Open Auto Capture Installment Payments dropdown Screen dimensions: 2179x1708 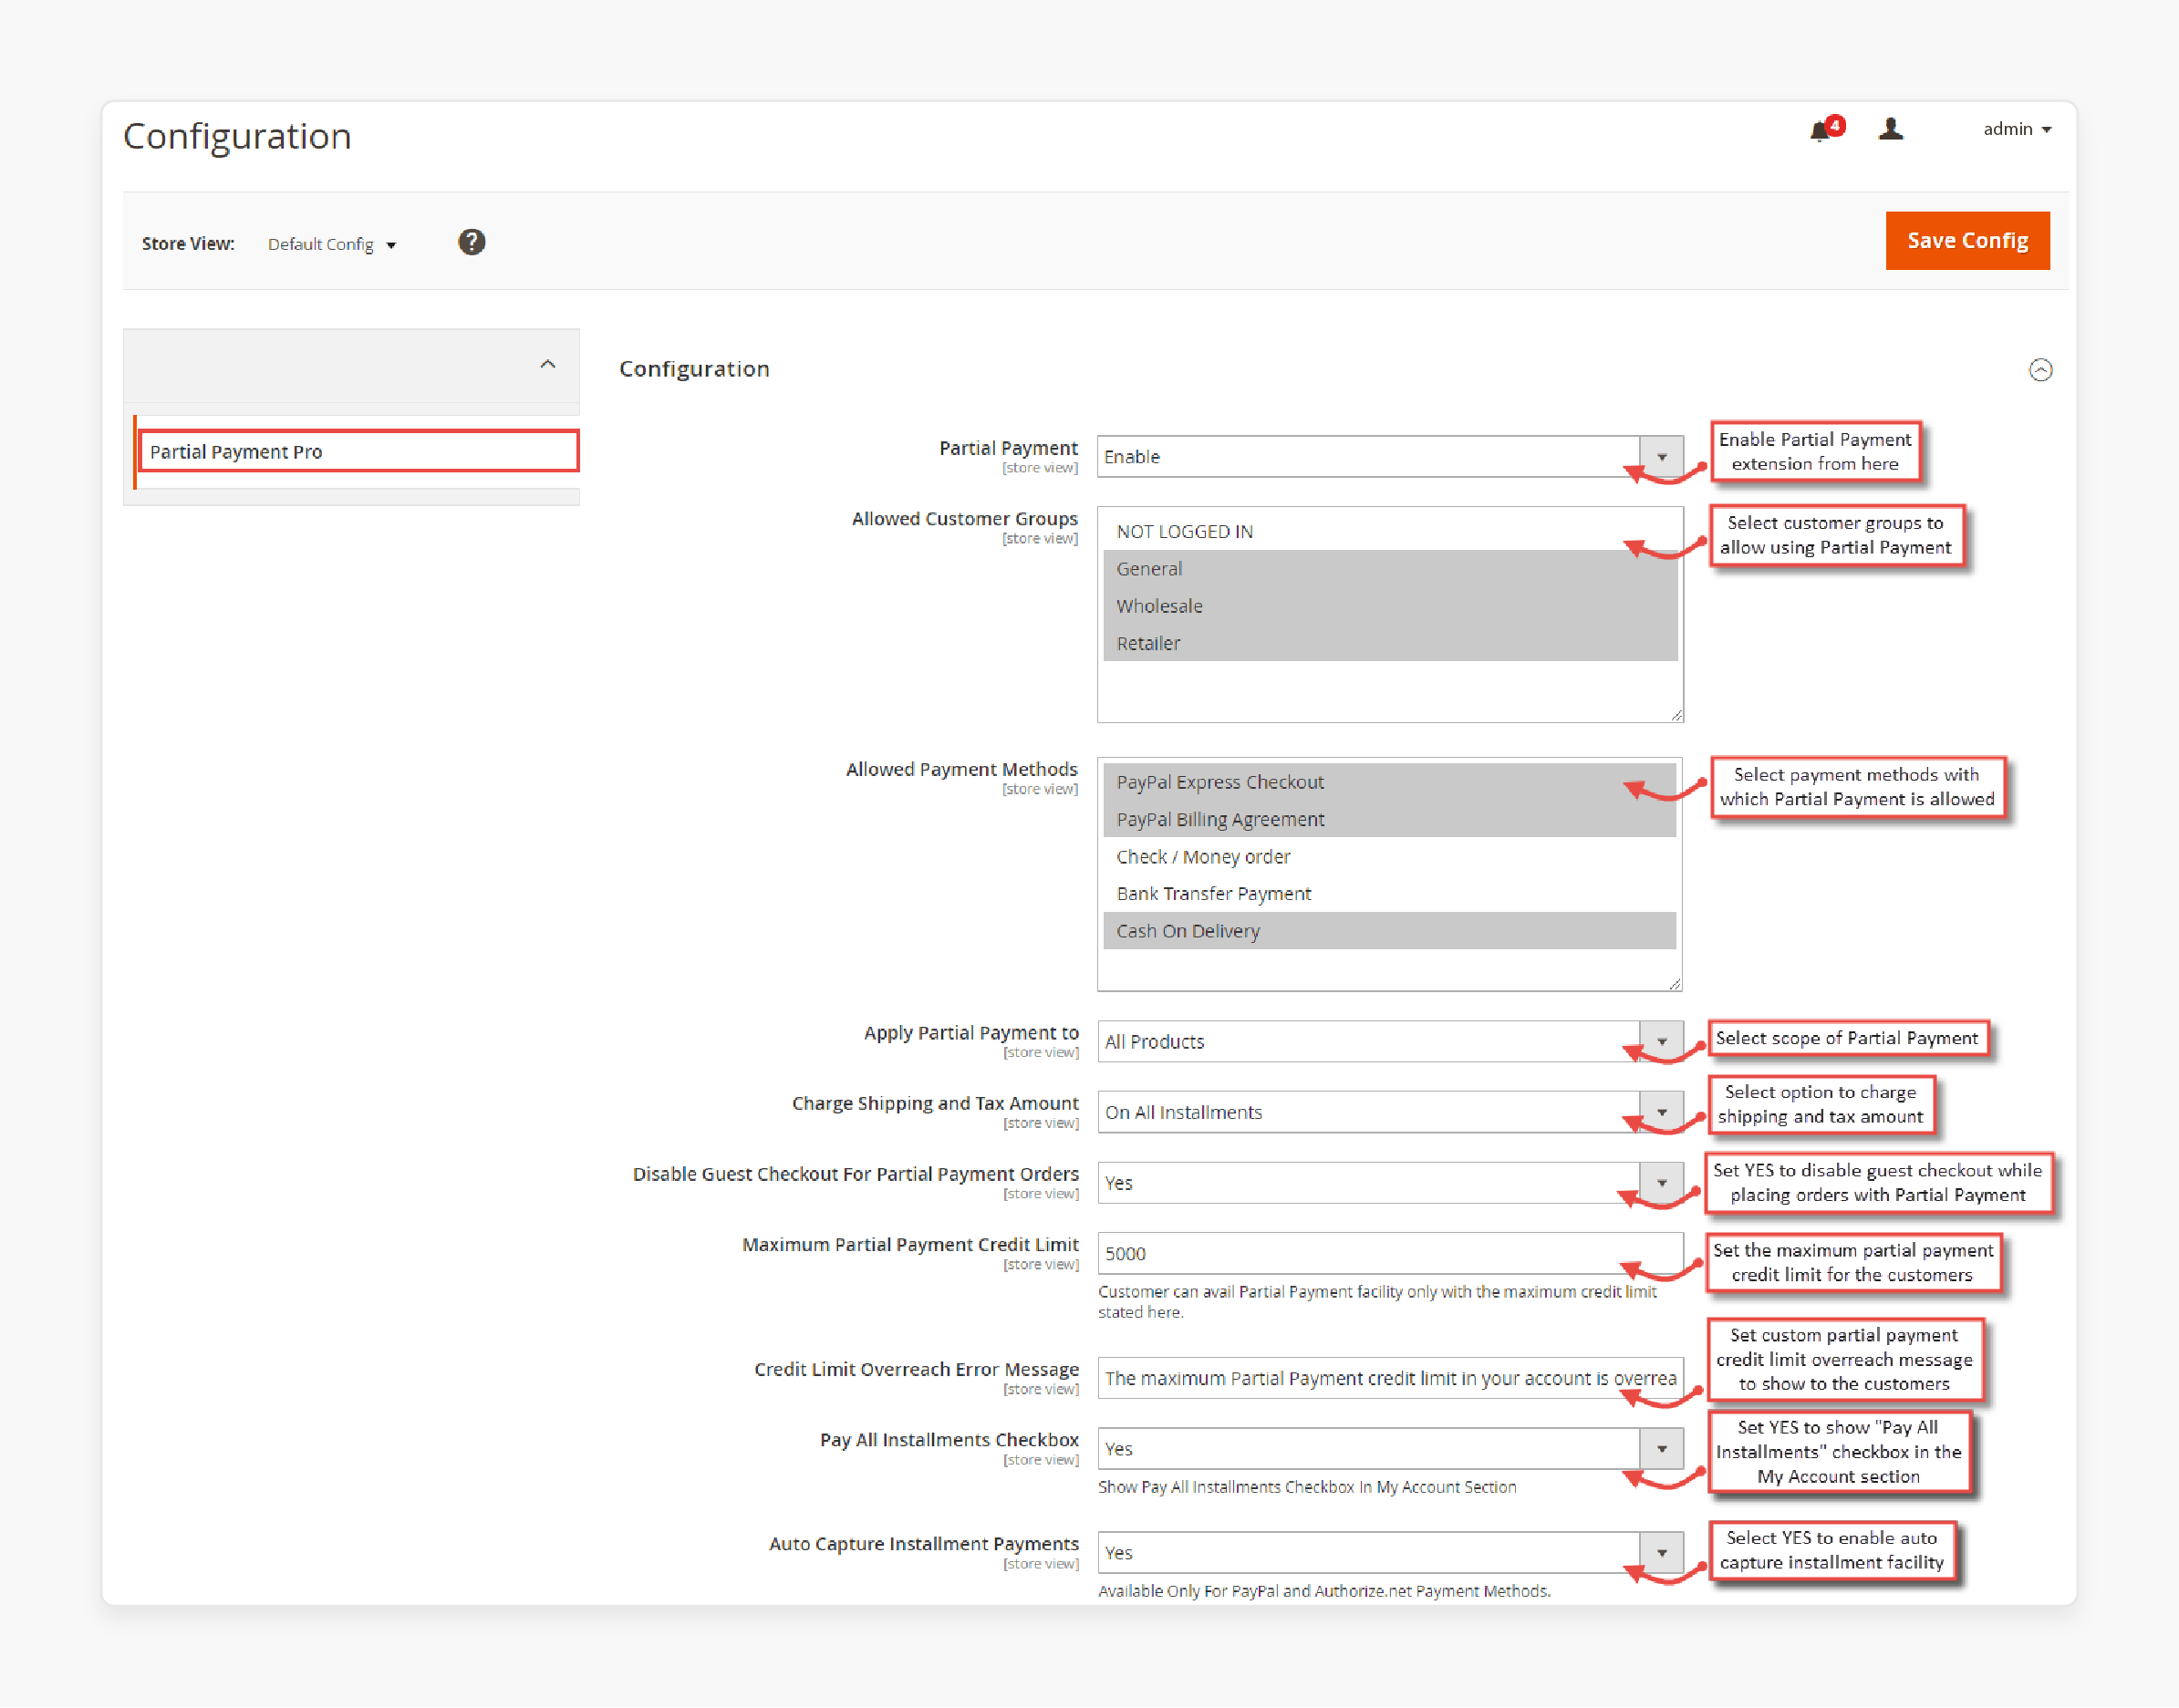1389,1553
